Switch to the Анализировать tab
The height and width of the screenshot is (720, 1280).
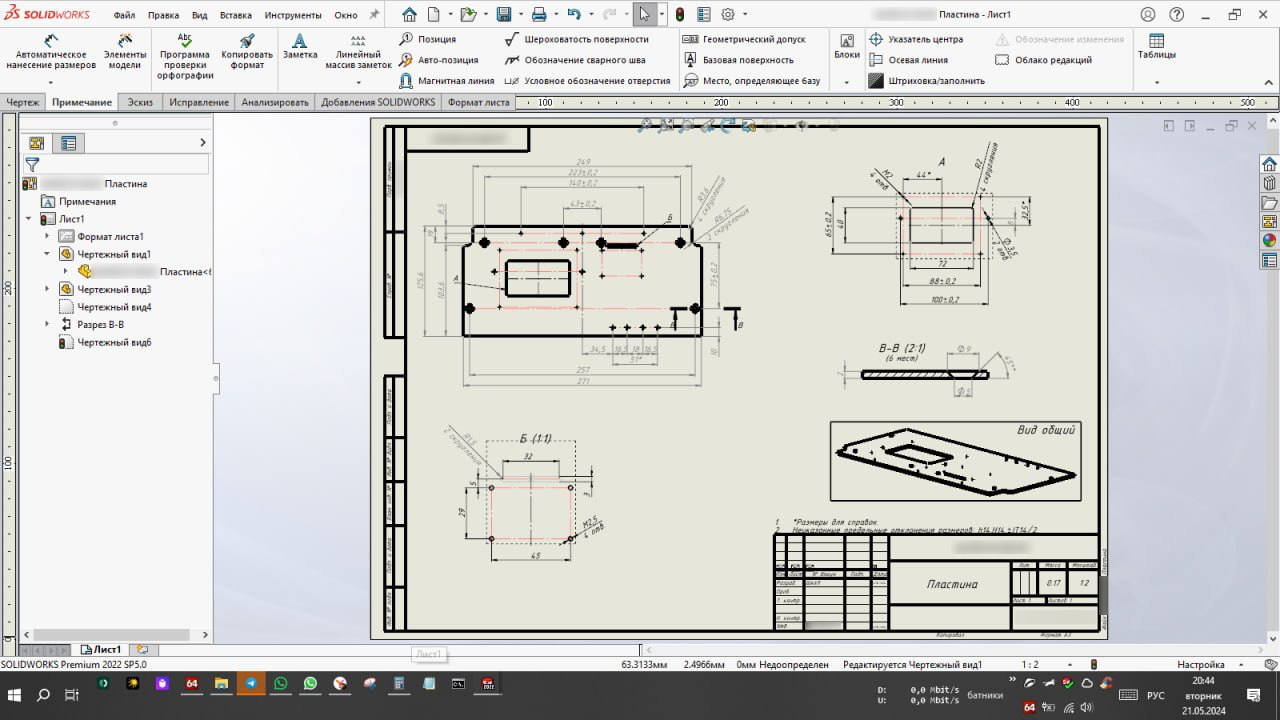click(275, 102)
